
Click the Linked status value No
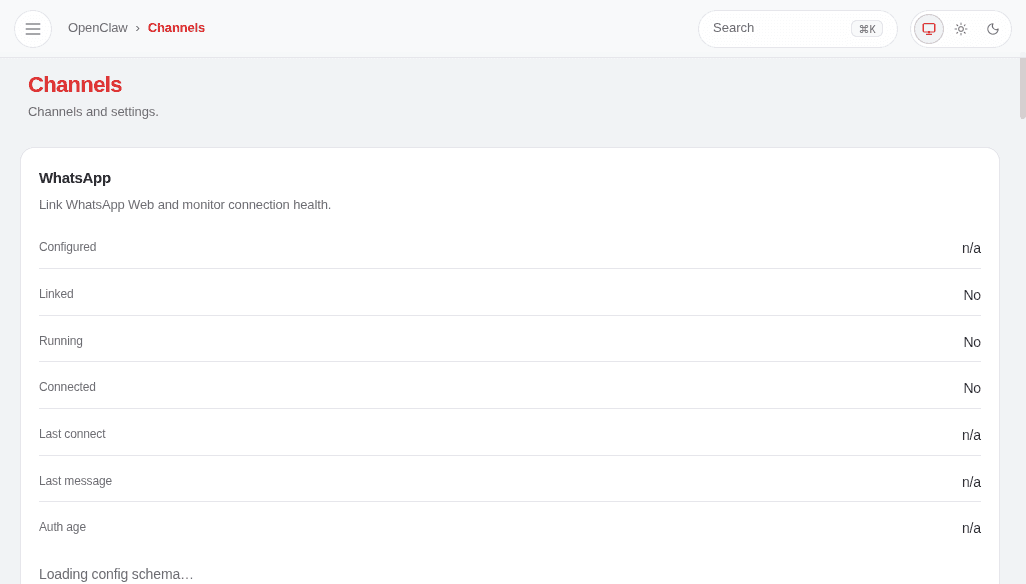[x=971, y=295]
